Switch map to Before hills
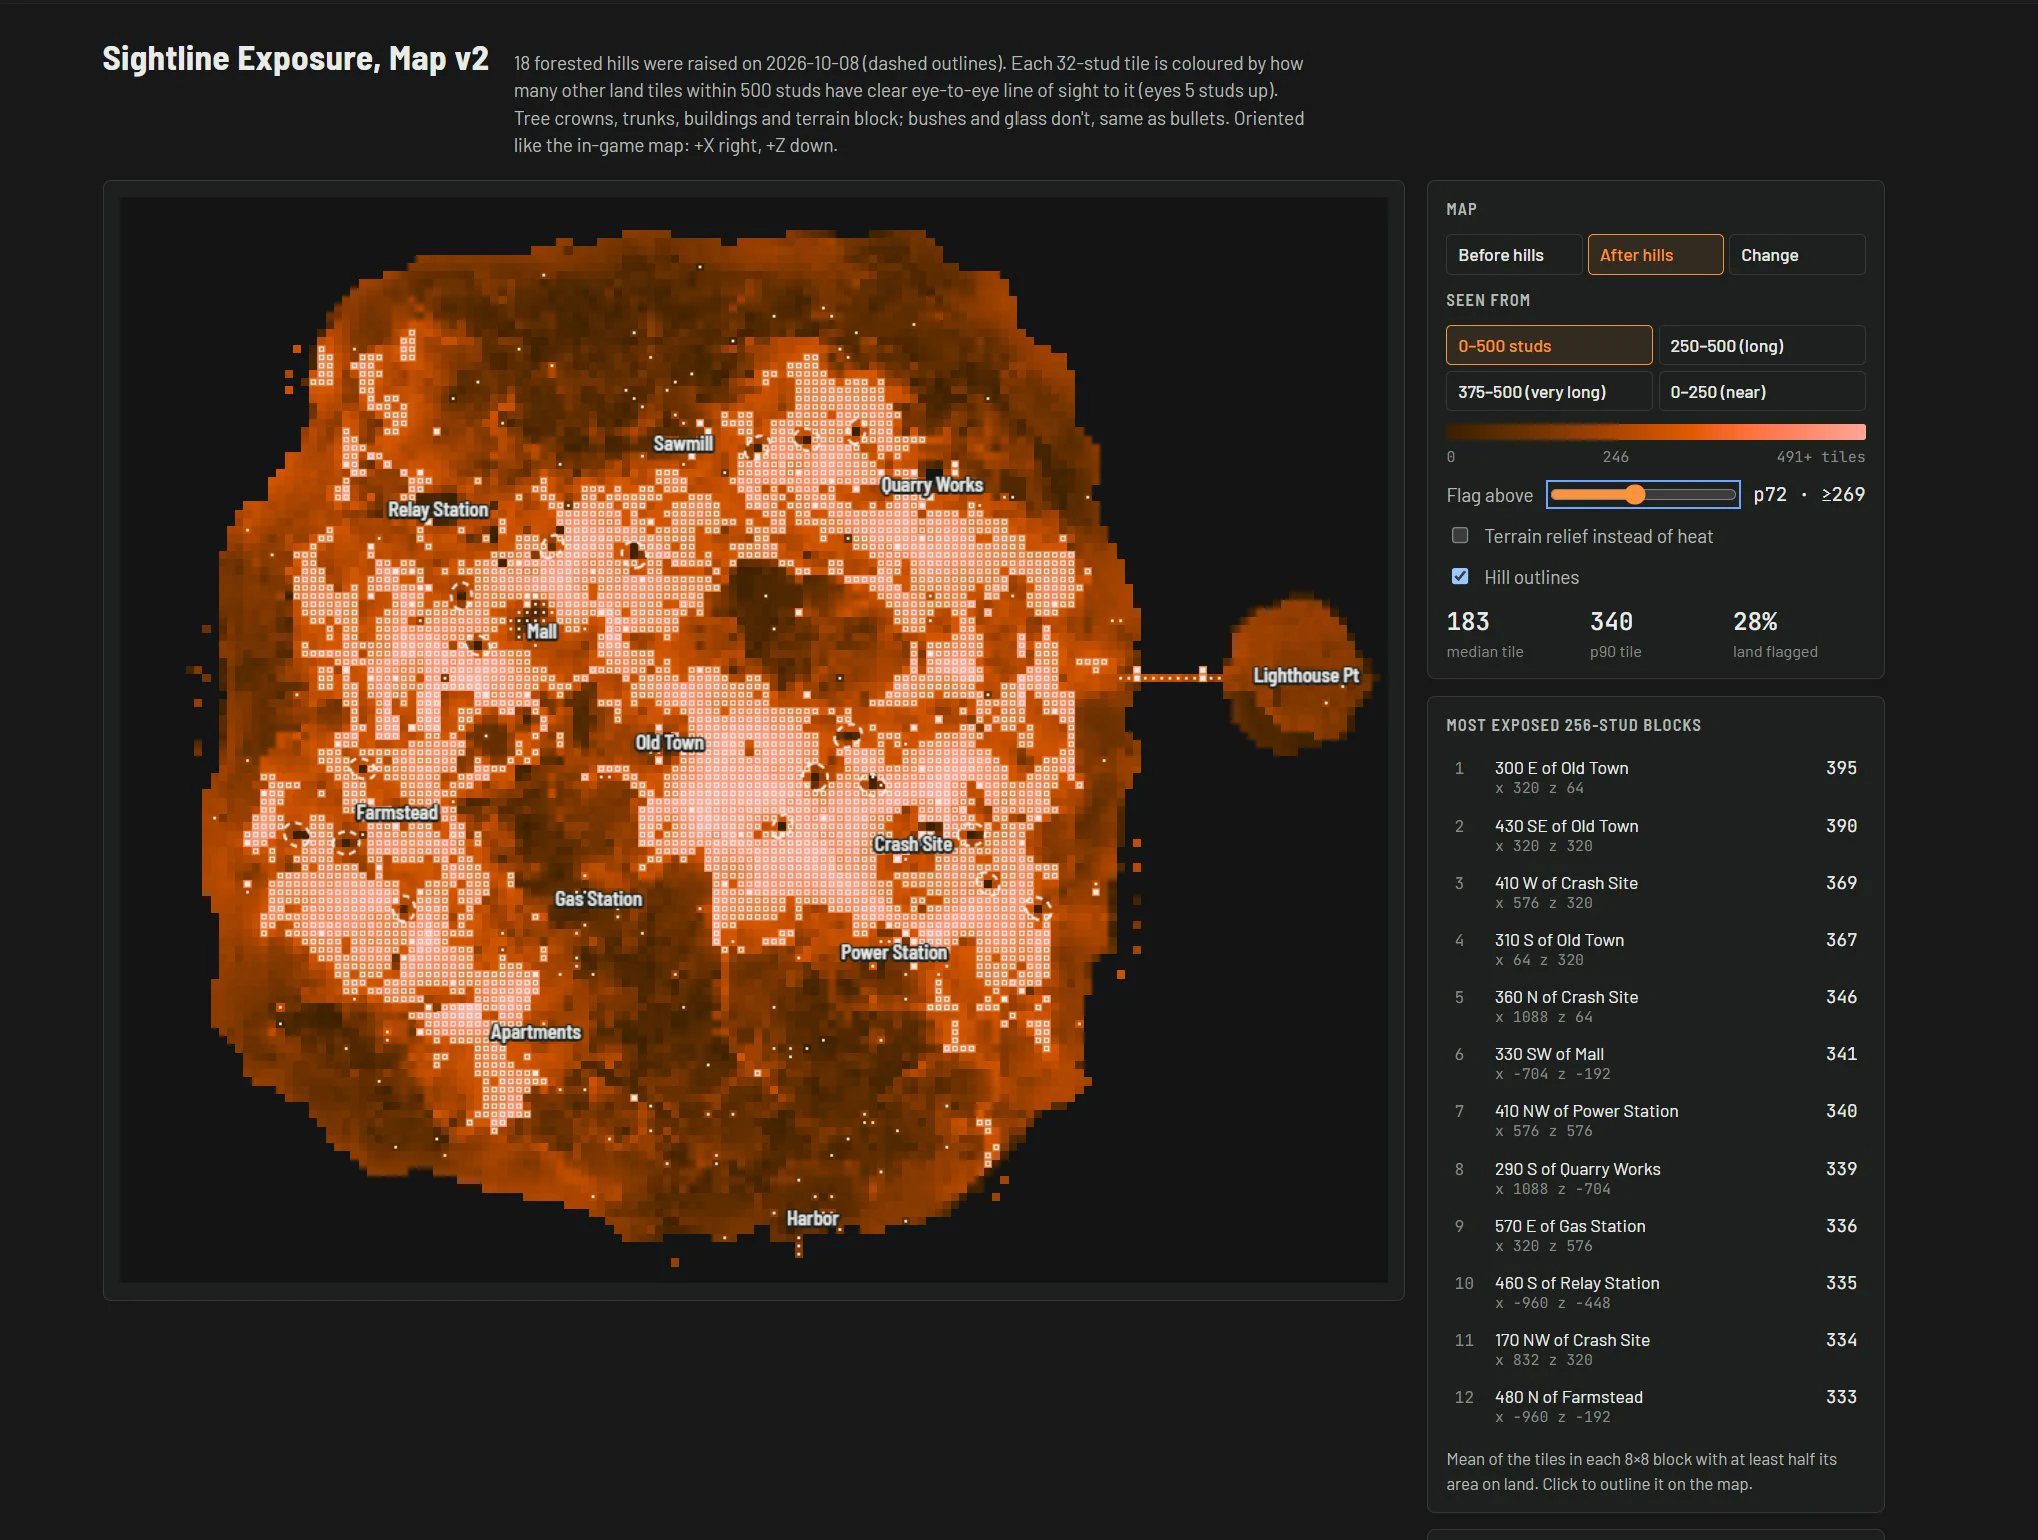The width and height of the screenshot is (2038, 1540). pos(1514,255)
